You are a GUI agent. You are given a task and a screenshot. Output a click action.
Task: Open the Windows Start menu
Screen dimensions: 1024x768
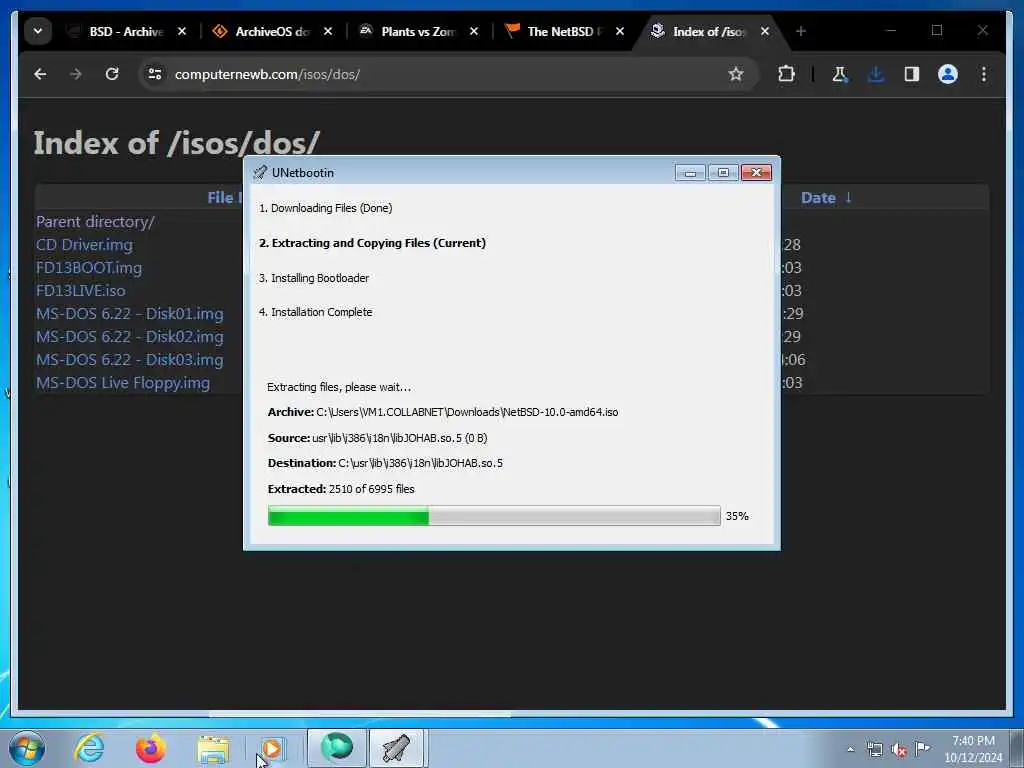coord(27,748)
